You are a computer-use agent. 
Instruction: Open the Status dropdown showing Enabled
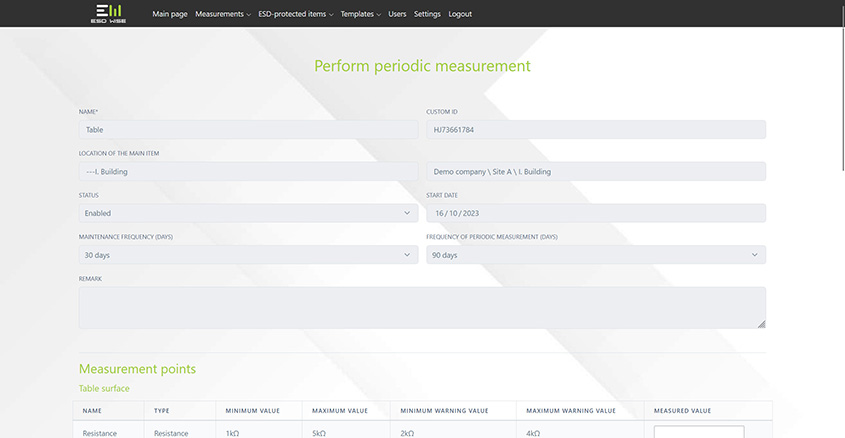coord(248,213)
